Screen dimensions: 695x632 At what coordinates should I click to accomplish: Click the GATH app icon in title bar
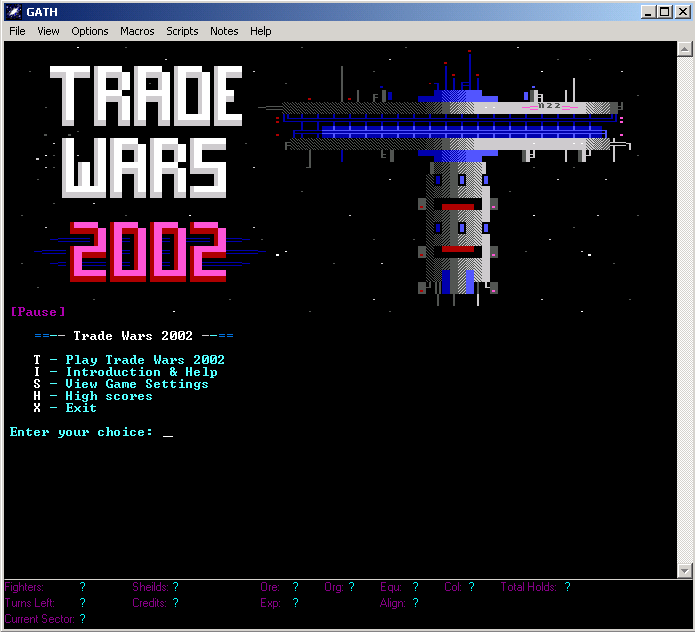point(13,12)
